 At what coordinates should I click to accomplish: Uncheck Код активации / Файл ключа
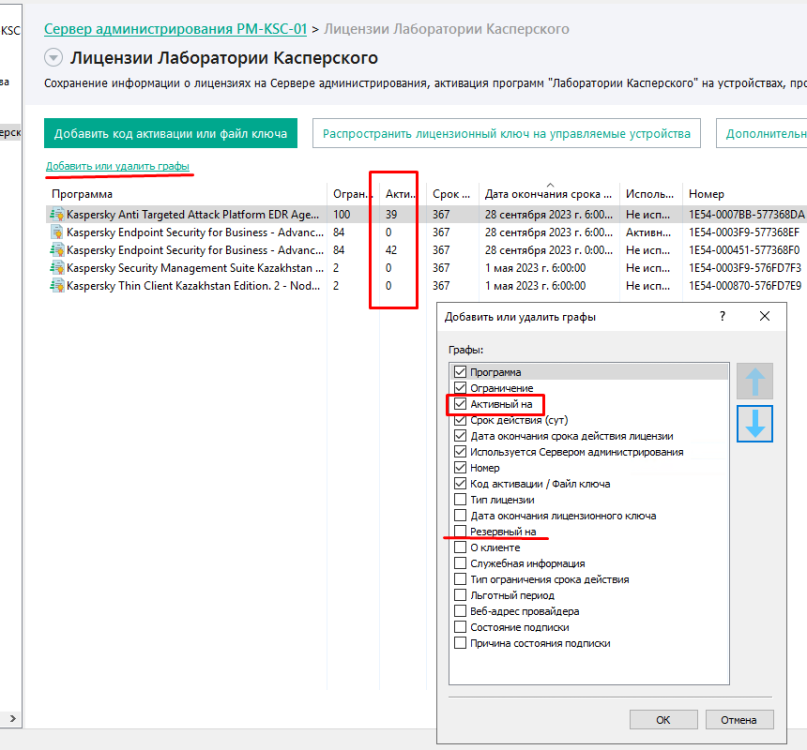(x=460, y=483)
